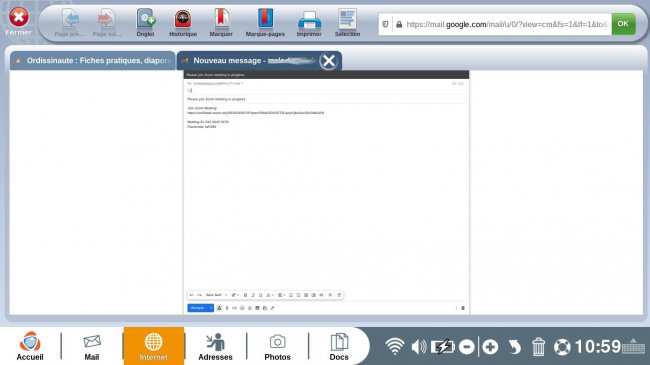Insert a signature with the pen icon

(272, 308)
